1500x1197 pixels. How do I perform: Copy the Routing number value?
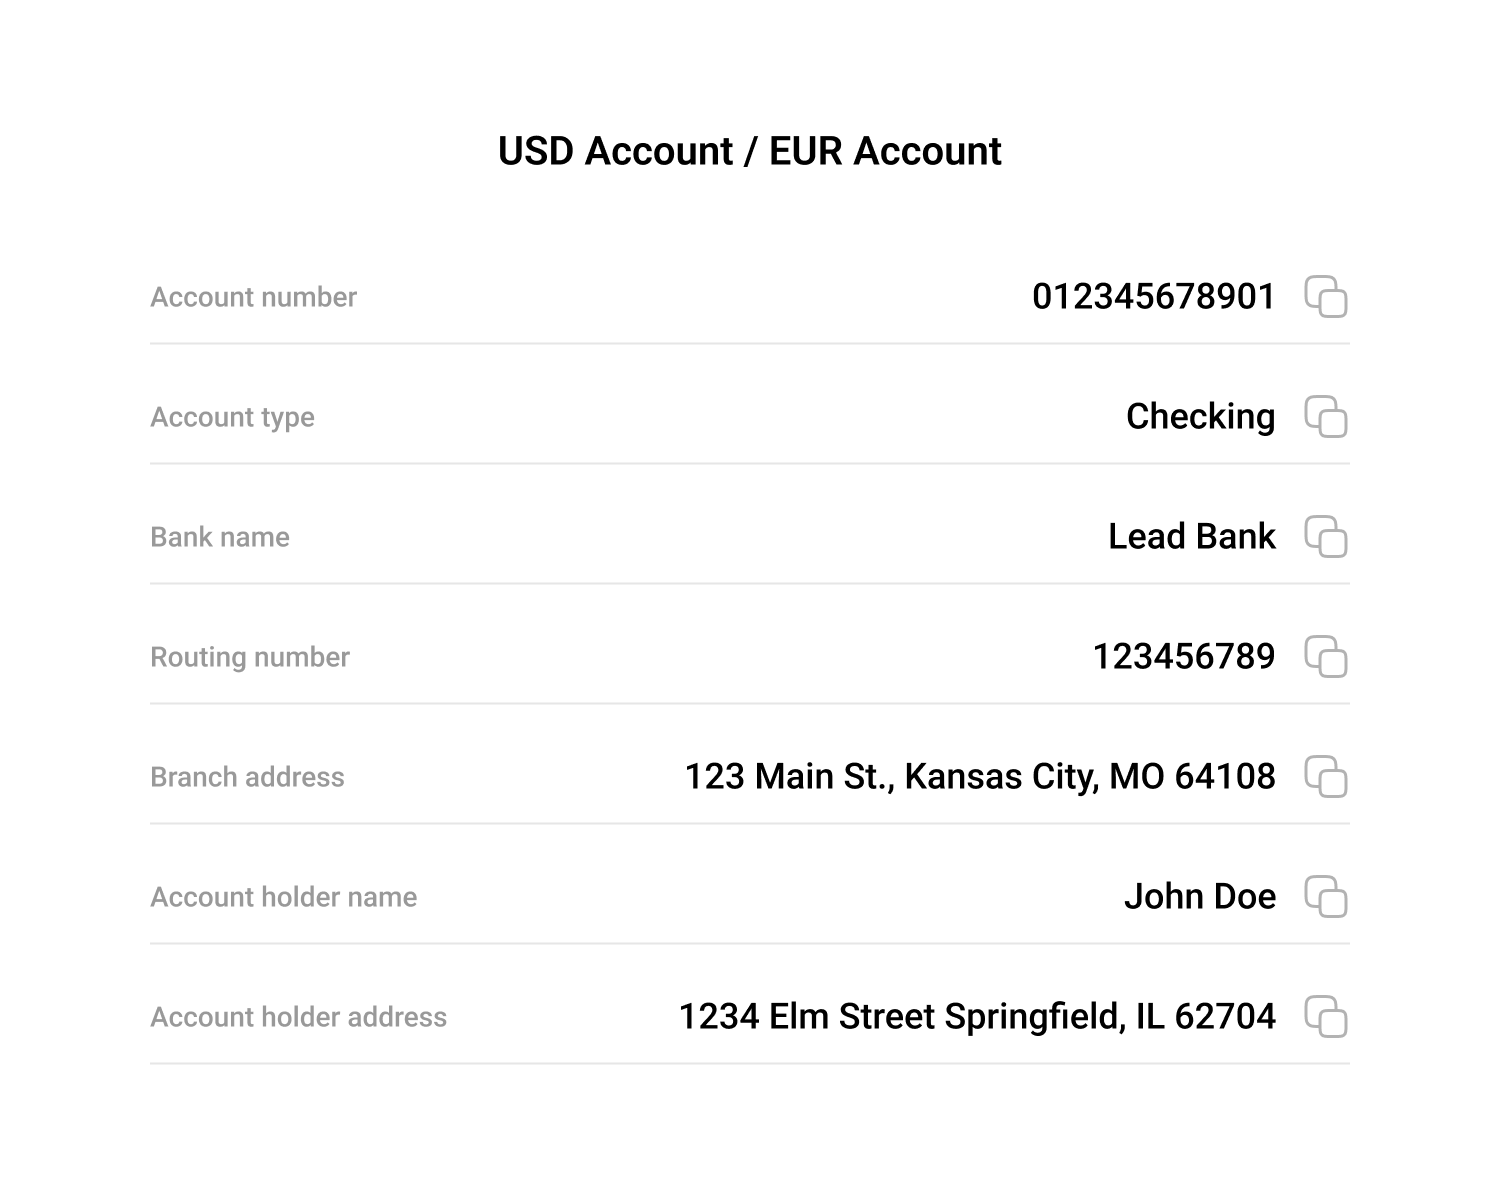coord(1328,657)
